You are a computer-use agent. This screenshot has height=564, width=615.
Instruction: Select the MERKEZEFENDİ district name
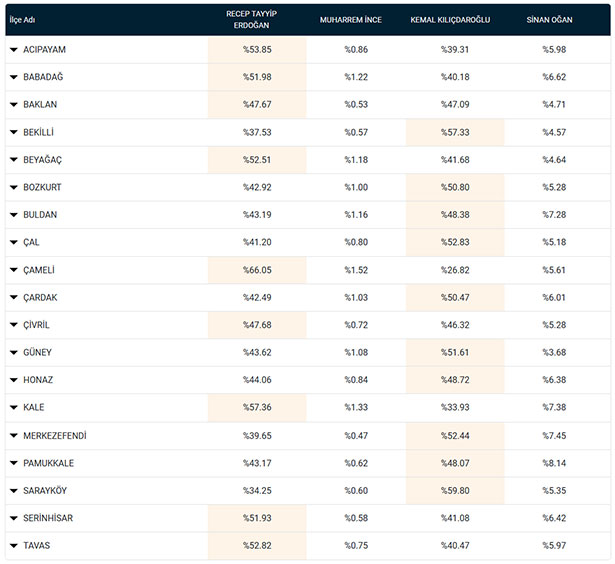coord(55,435)
